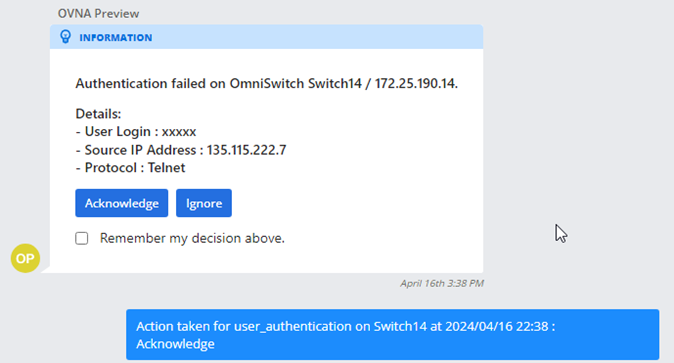Select the OVNA Preview sender name

coord(98,13)
